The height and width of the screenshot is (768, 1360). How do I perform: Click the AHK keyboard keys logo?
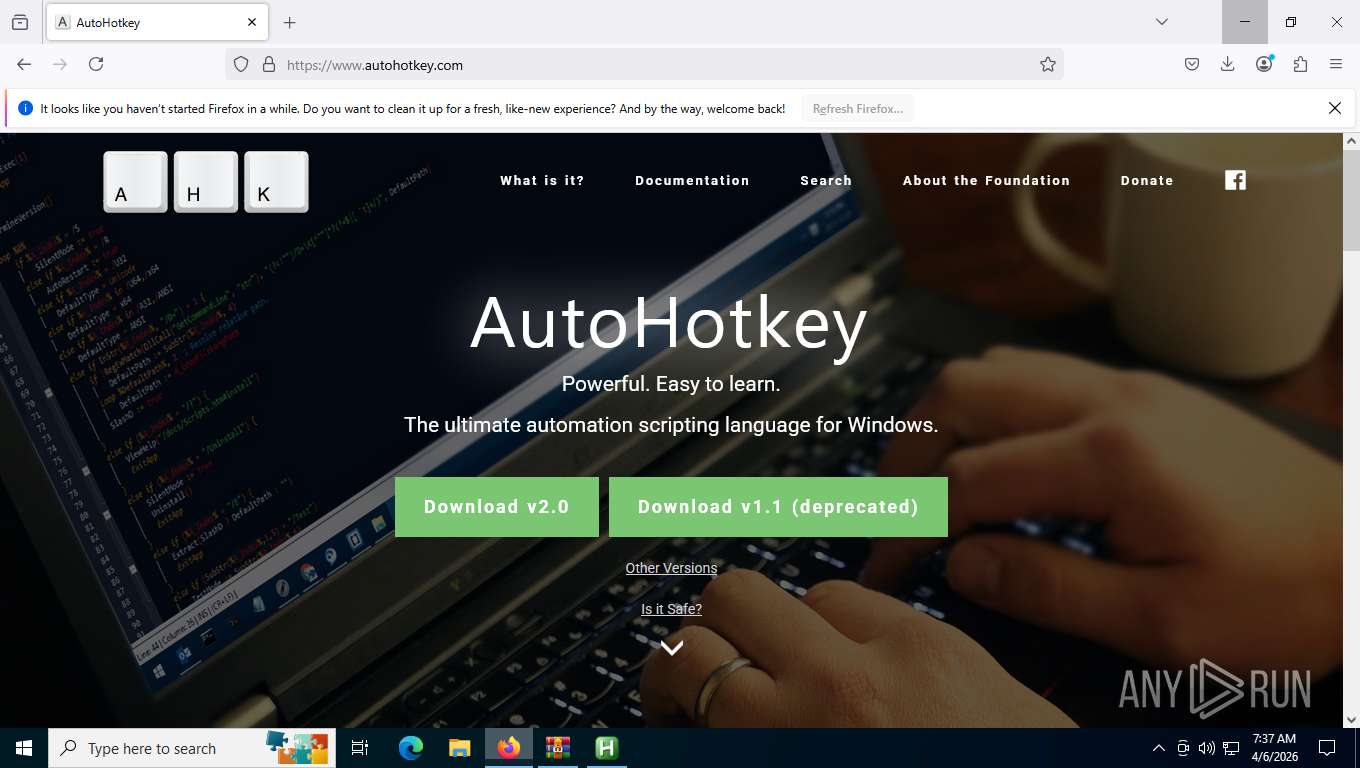click(206, 182)
